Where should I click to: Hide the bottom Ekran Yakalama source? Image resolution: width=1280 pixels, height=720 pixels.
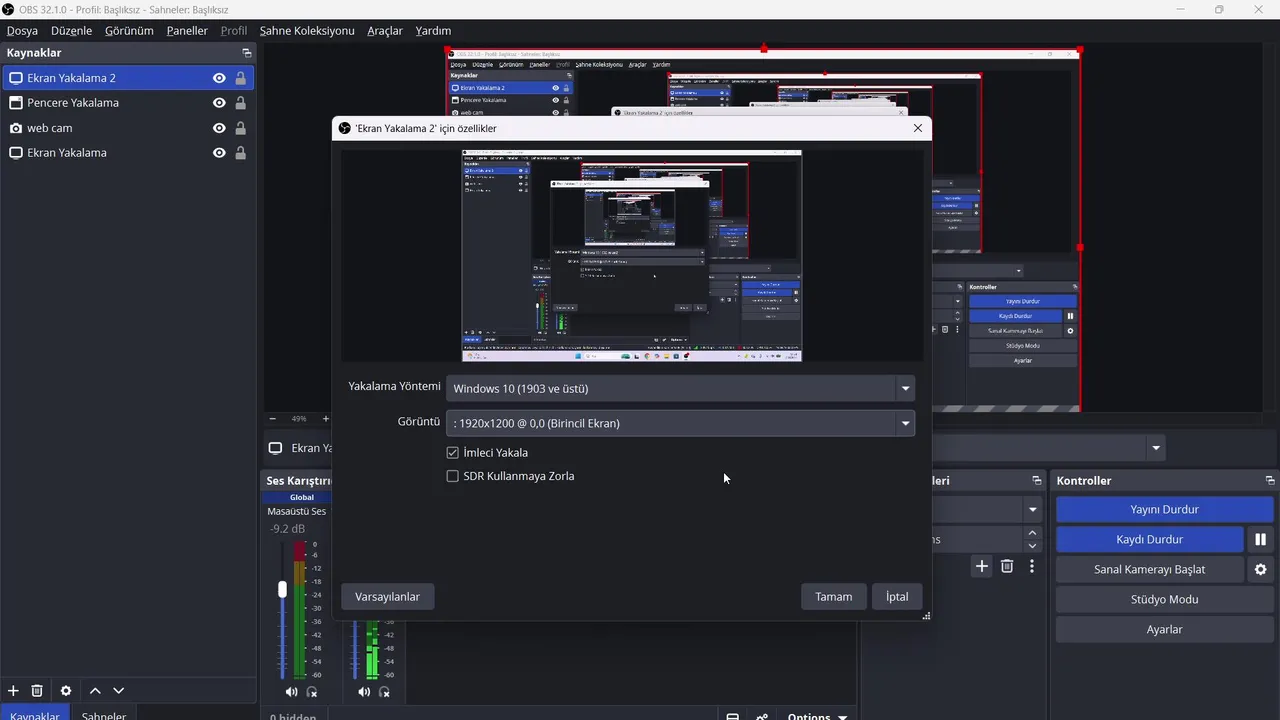pyautogui.click(x=219, y=153)
